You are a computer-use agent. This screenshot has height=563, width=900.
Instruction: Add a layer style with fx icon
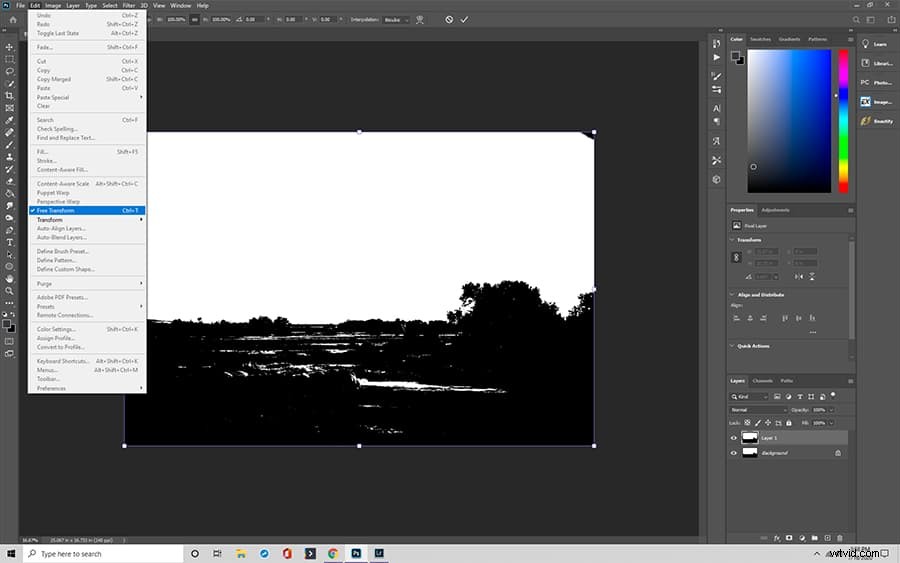(777, 538)
